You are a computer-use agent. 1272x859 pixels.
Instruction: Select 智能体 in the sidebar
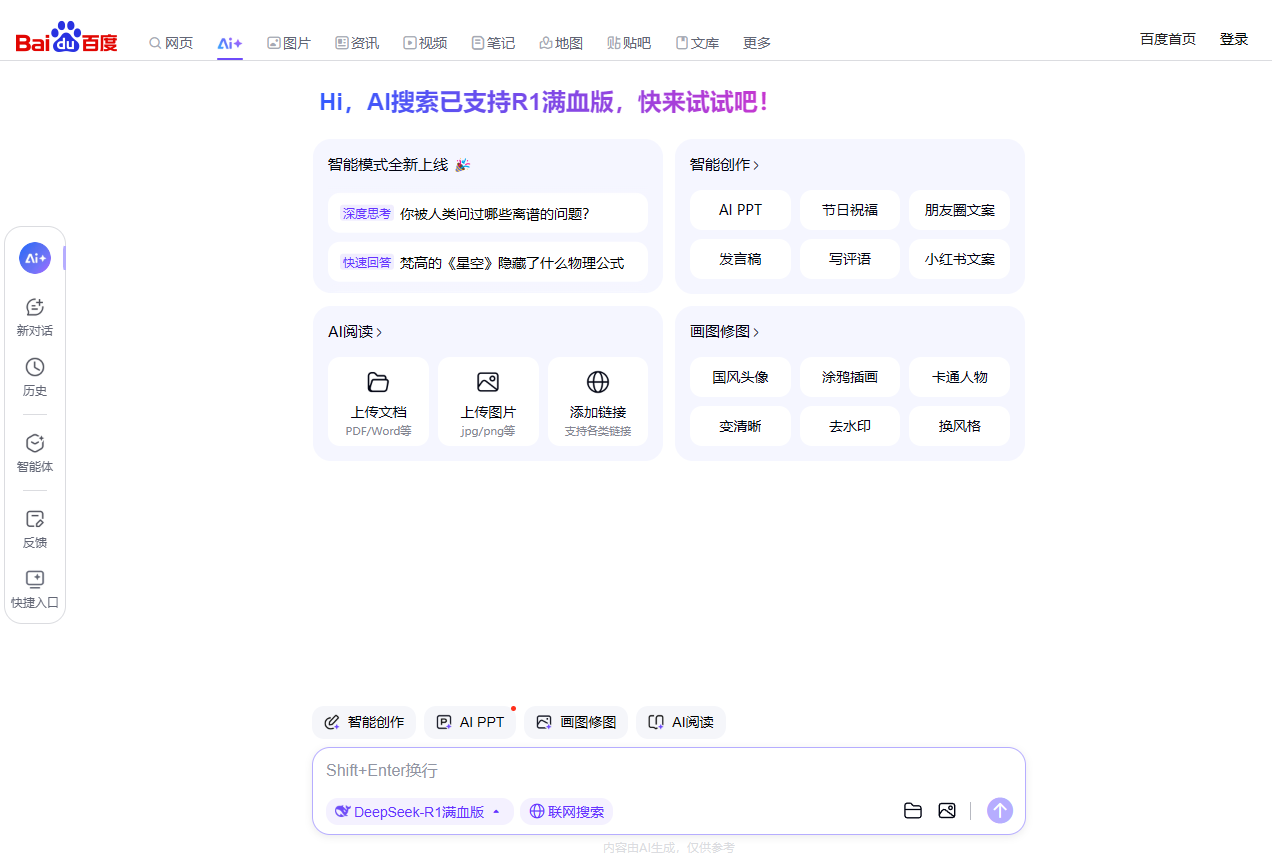coord(35,450)
